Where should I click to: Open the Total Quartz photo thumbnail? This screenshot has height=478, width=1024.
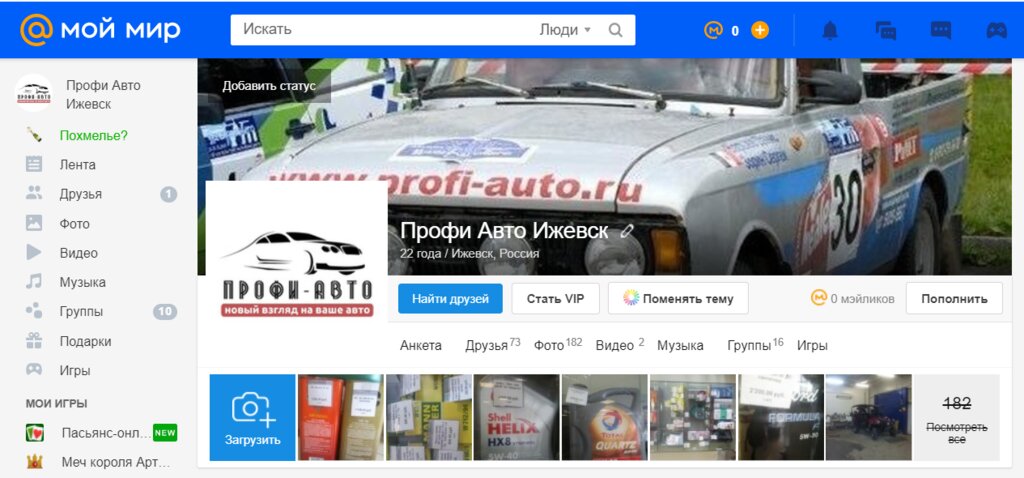(605, 417)
